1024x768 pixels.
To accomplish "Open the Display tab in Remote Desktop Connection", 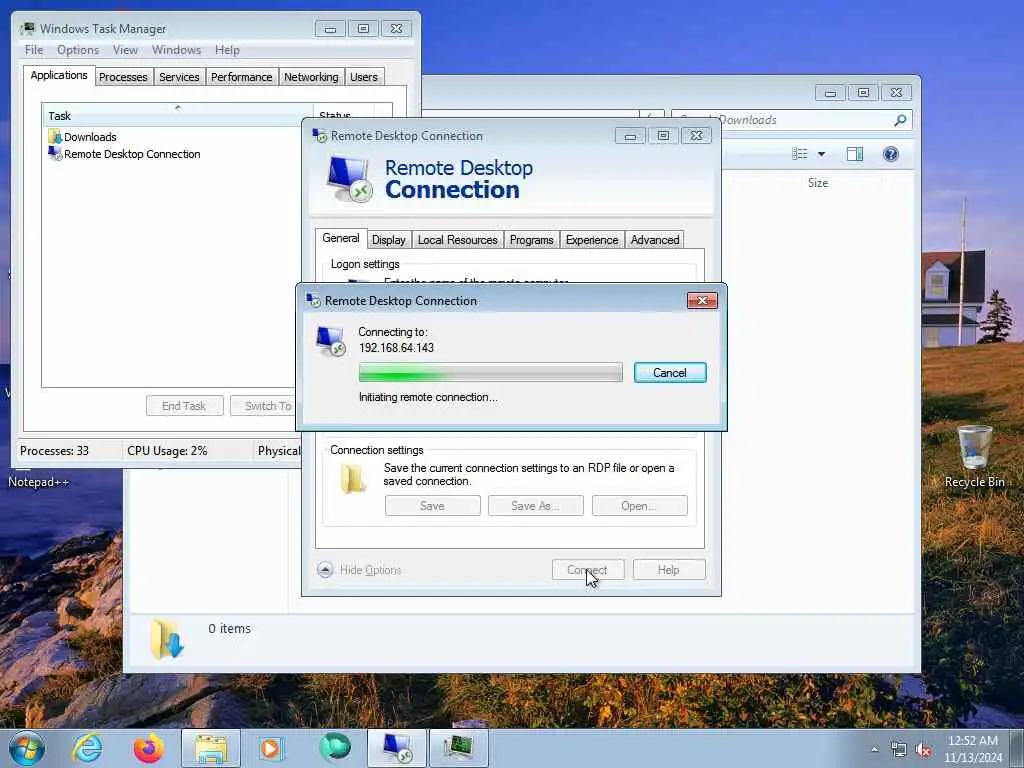I will click(389, 240).
